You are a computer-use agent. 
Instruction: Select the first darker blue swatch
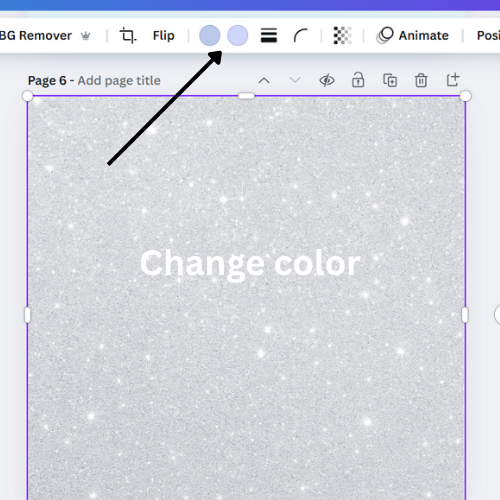pos(210,35)
